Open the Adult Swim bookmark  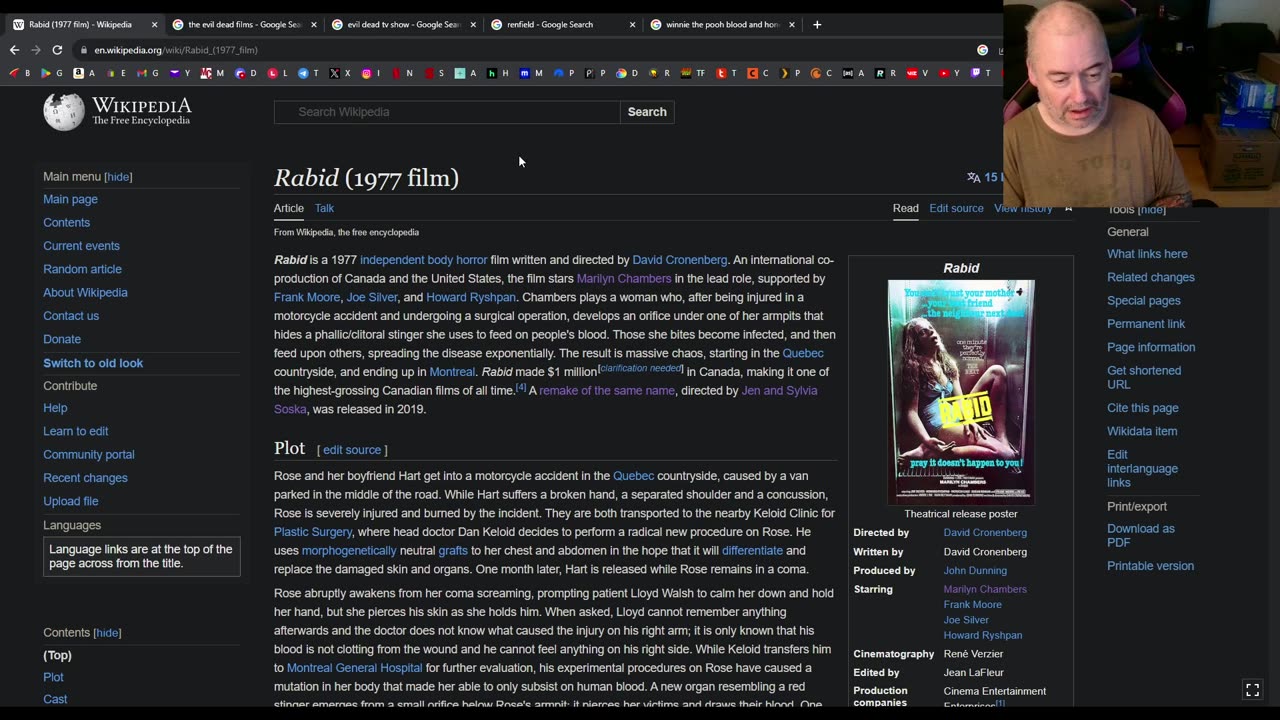(854, 73)
